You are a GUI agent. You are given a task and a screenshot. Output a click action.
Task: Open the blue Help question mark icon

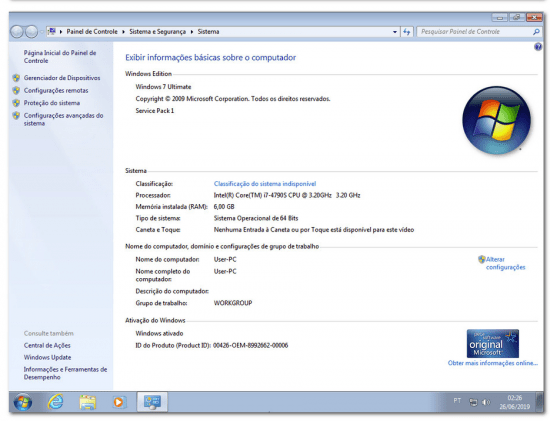point(538,47)
